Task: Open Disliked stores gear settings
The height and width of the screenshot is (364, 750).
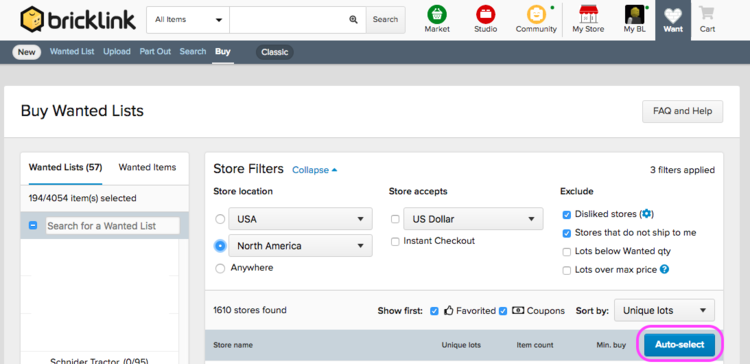Action: [647, 213]
